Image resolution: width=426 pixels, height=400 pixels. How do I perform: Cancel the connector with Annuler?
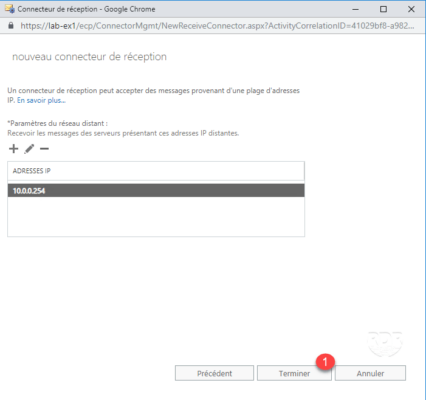(370, 373)
